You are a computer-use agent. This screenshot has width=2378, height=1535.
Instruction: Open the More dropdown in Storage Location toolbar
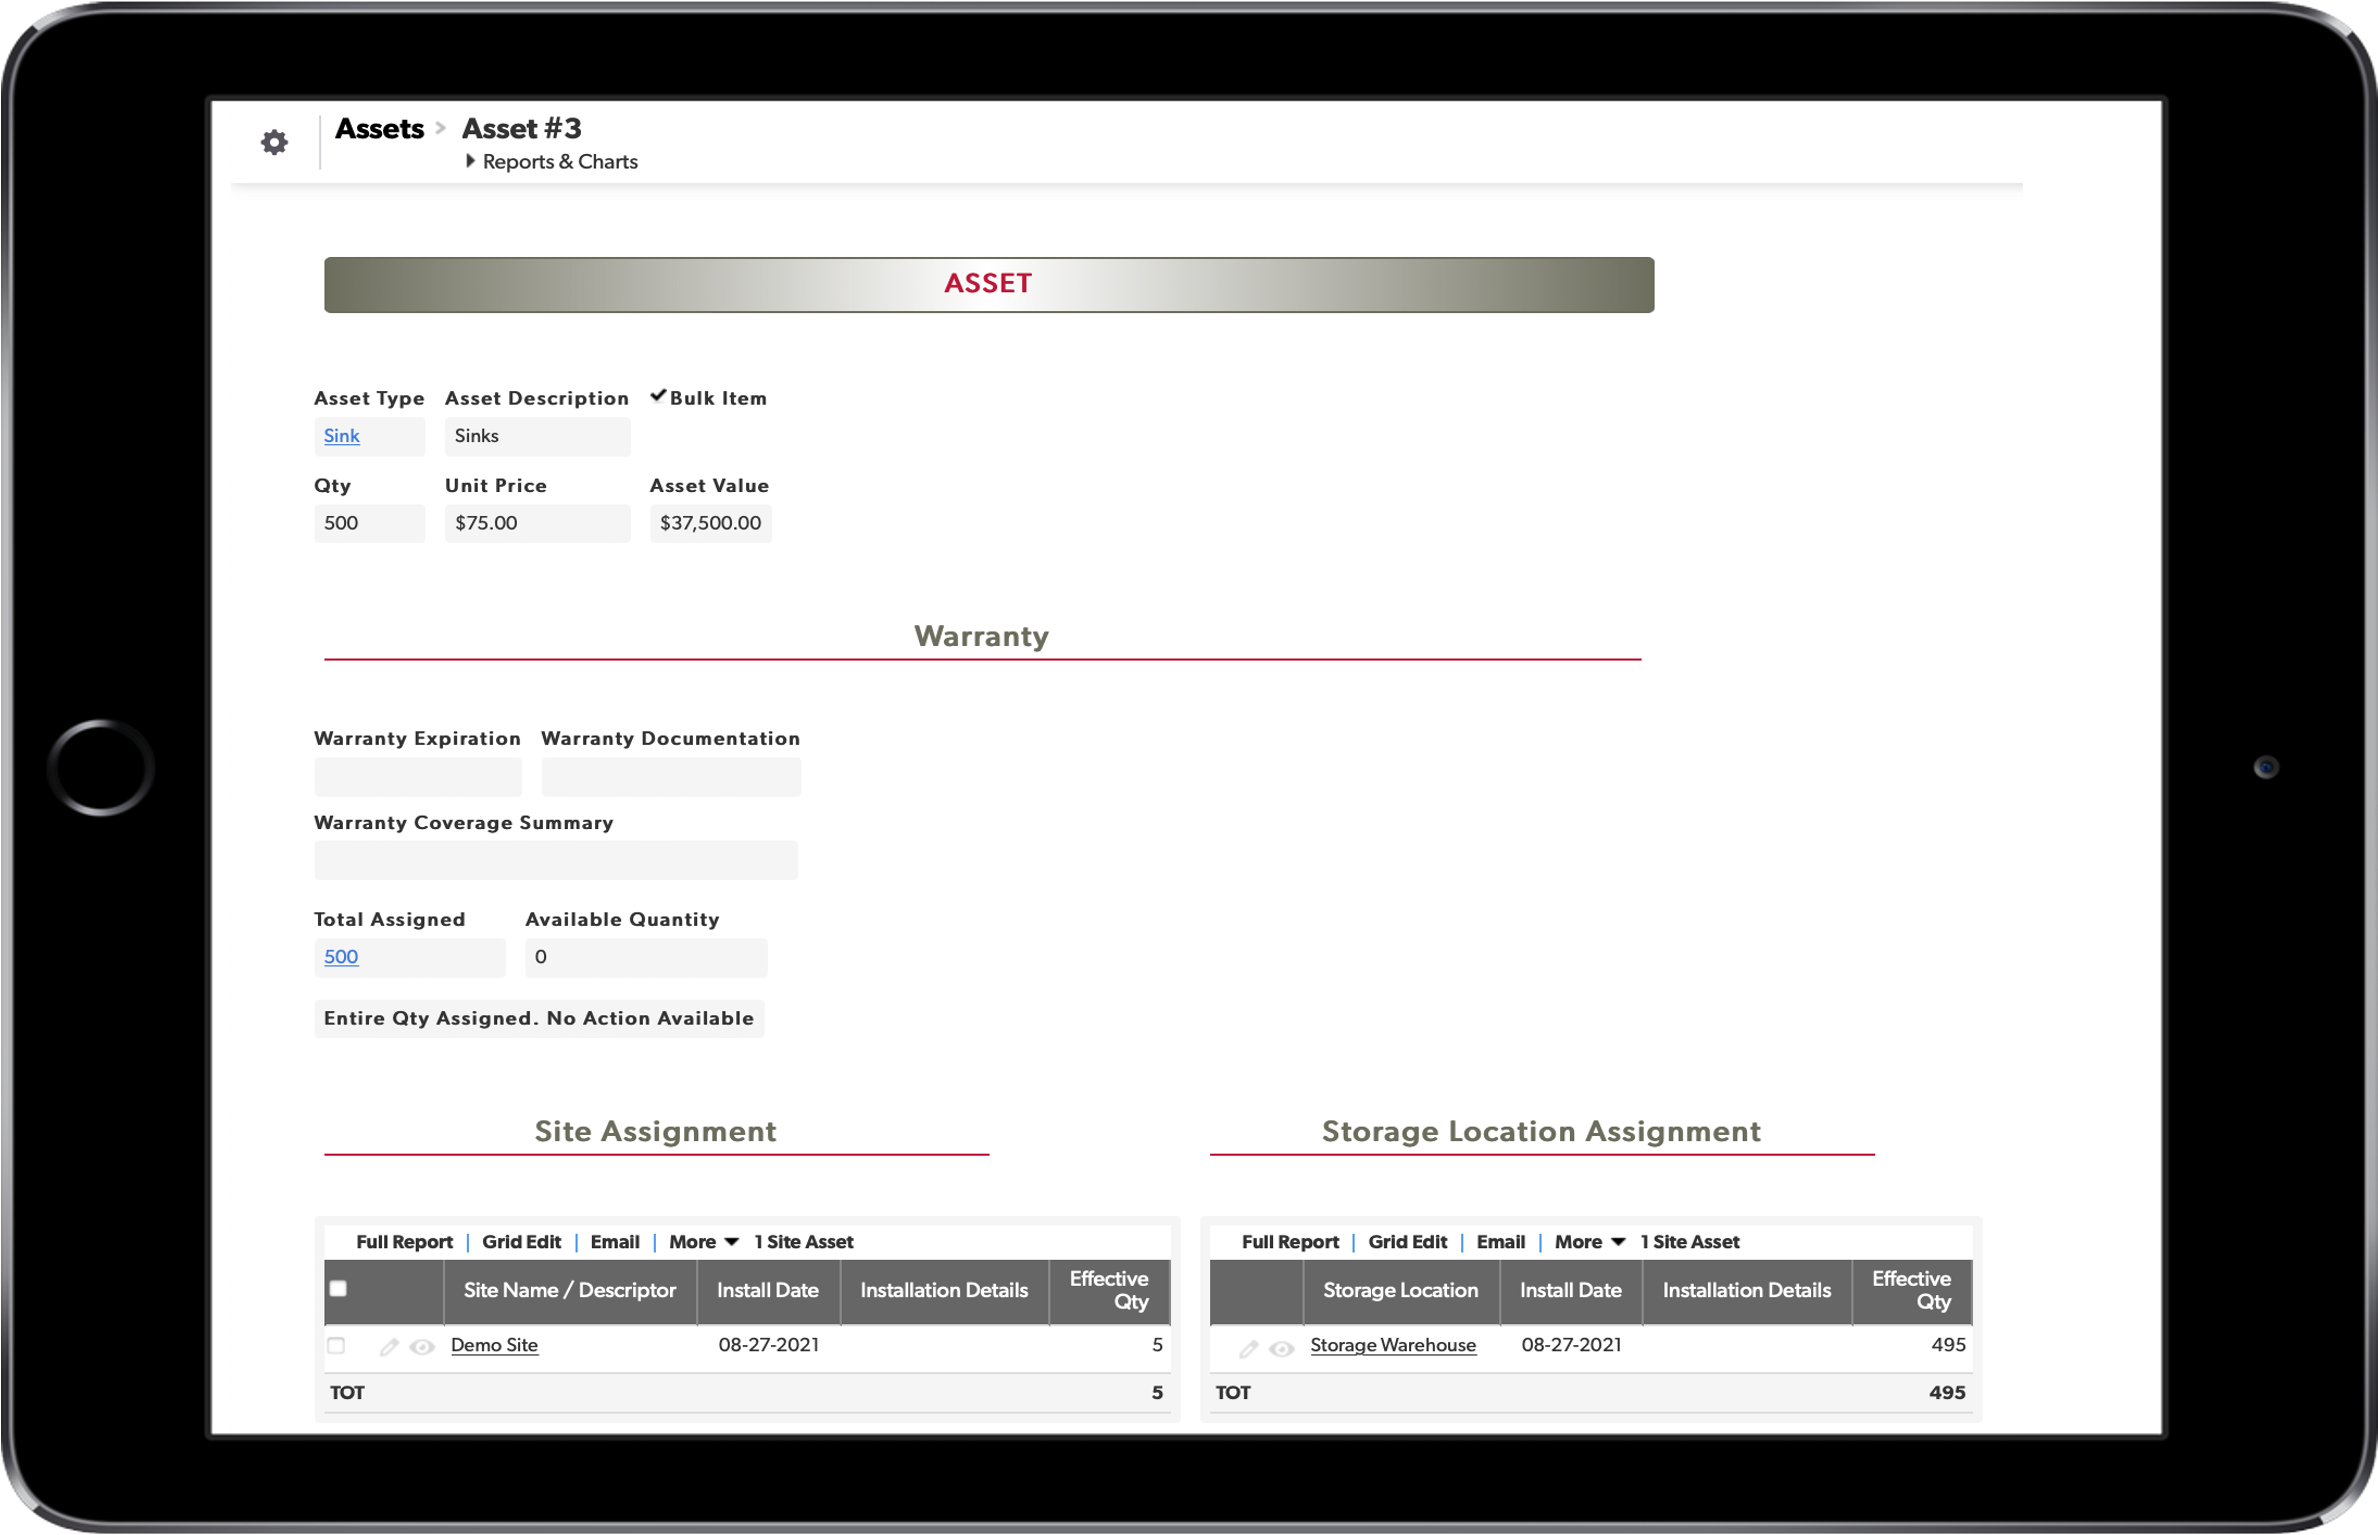click(x=1588, y=1242)
